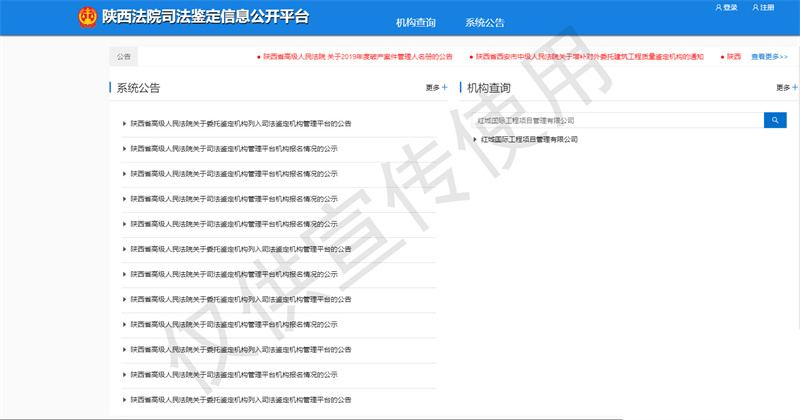Select the 公告 ticker label tab
This screenshot has width=800, height=420.
[123, 57]
